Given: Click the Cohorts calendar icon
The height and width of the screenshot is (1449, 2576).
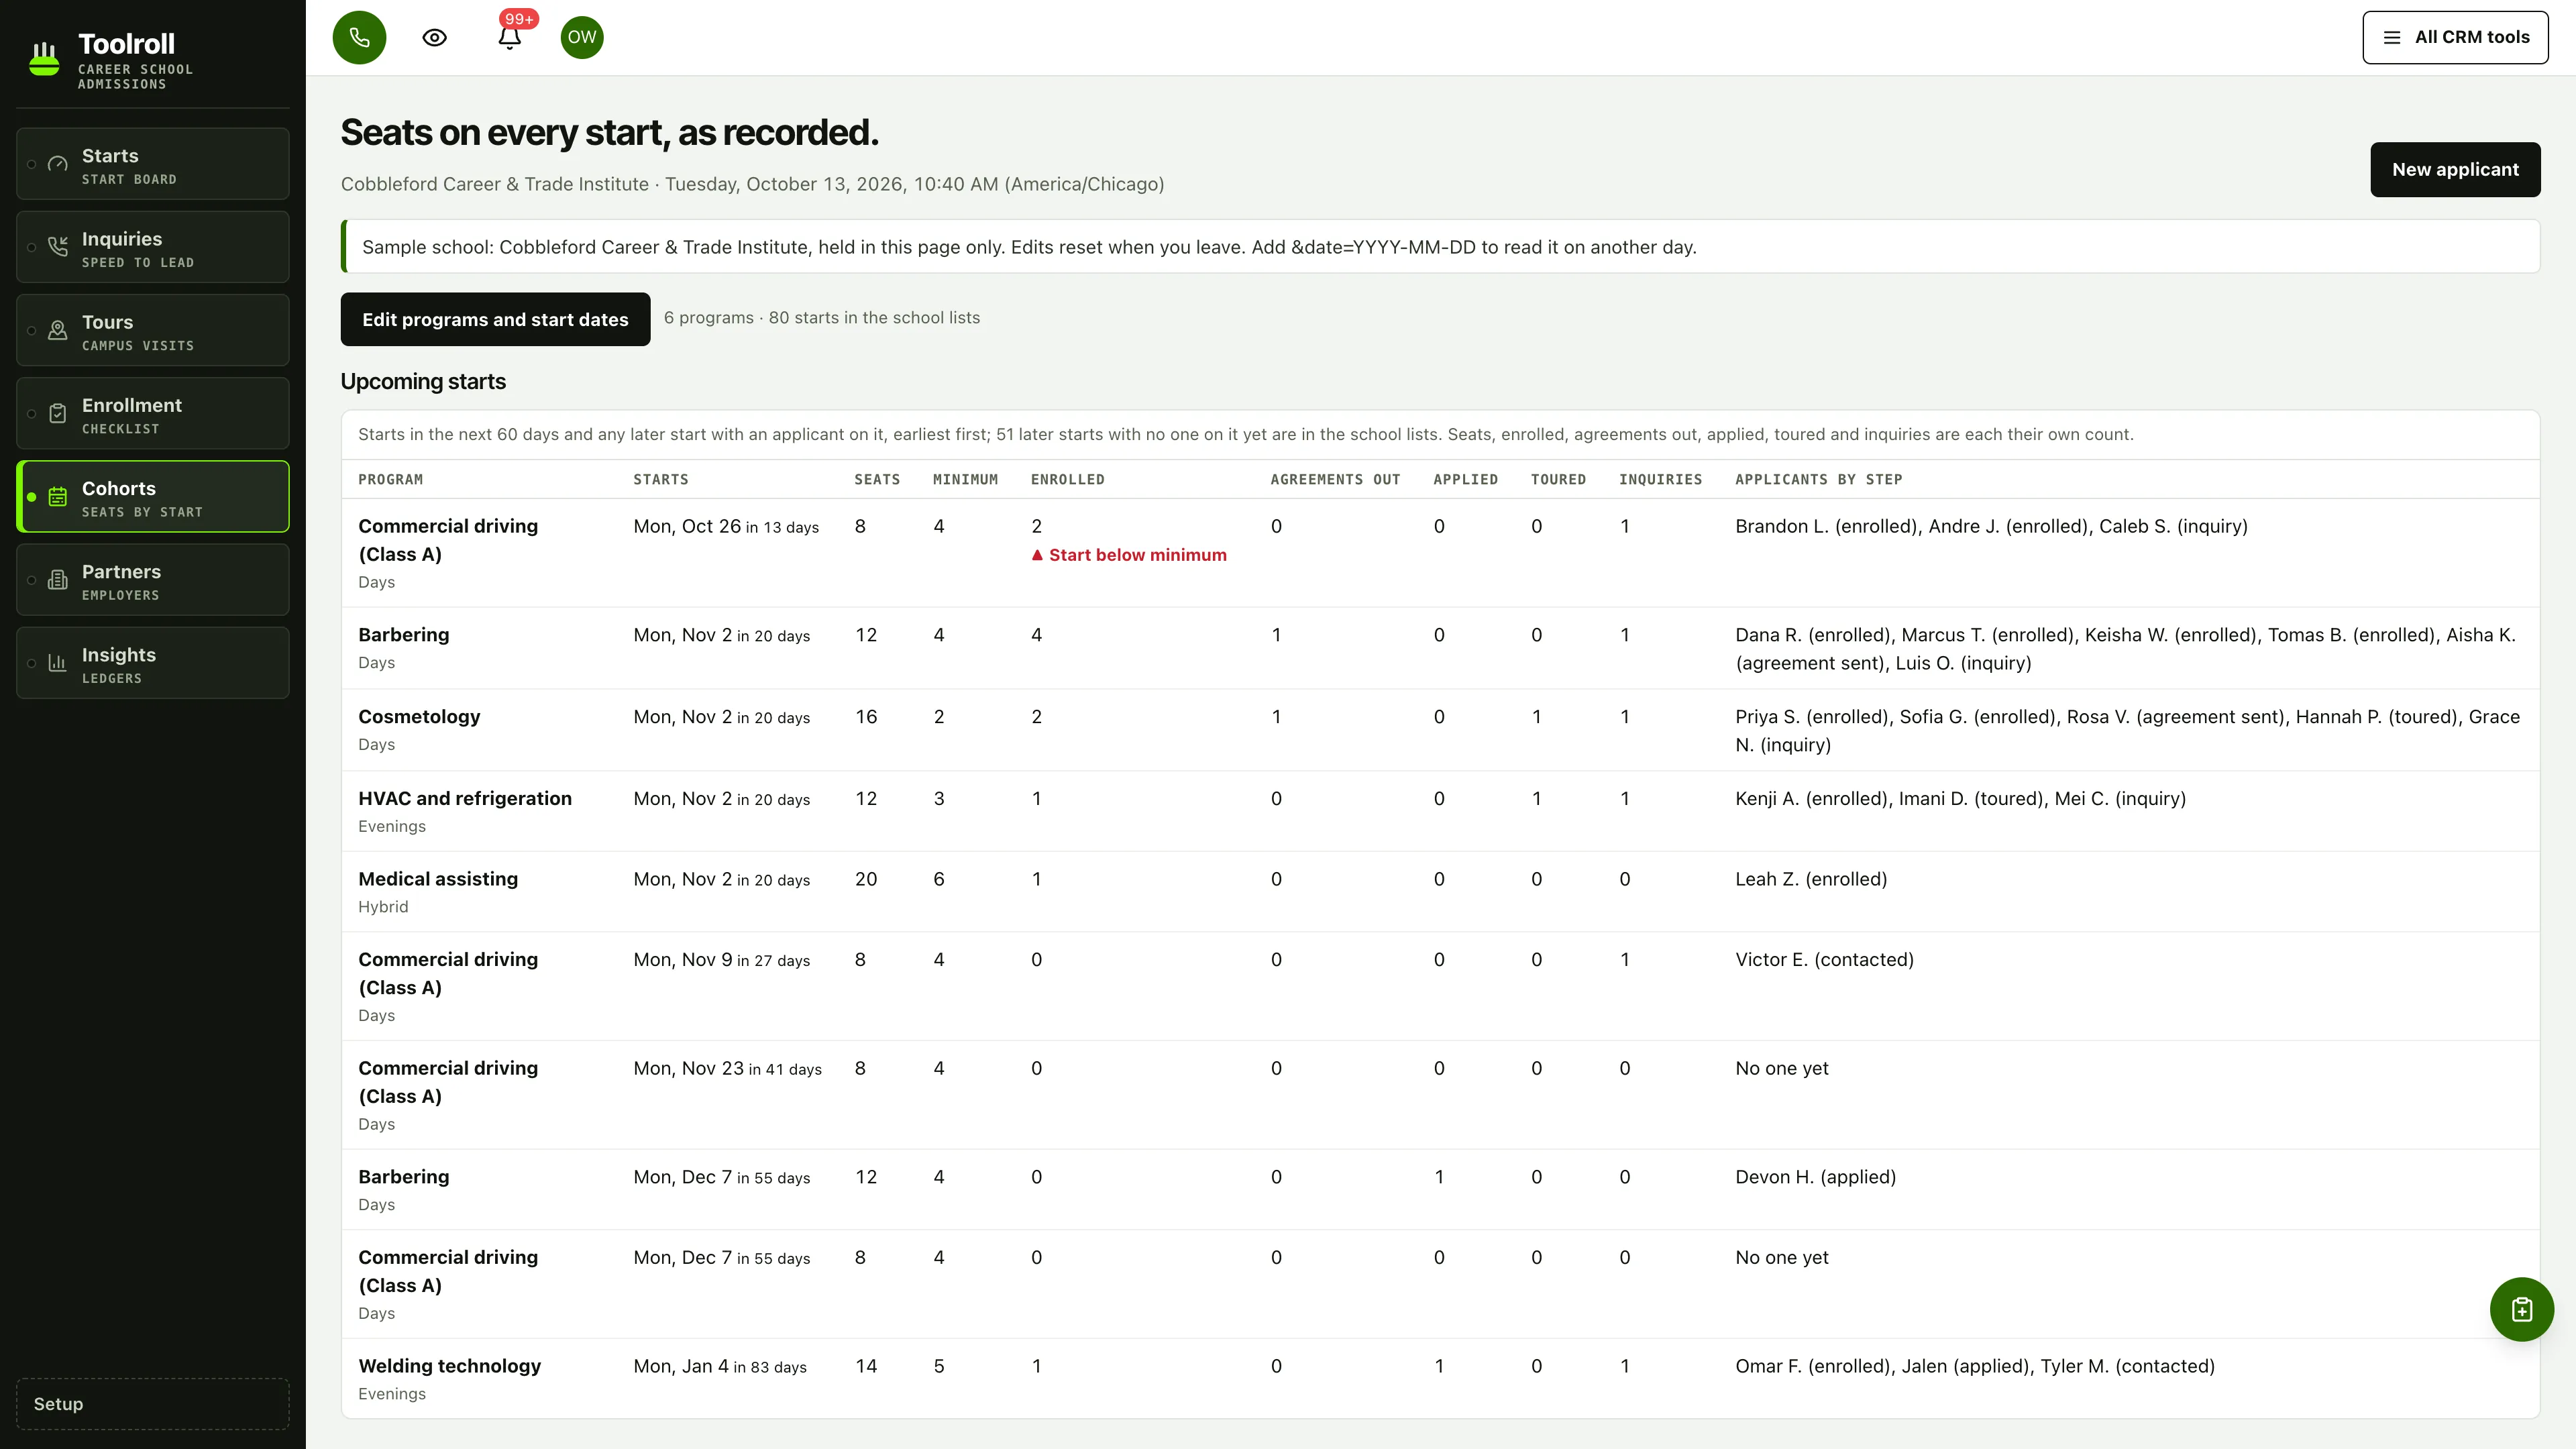Looking at the screenshot, I should tap(58, 496).
